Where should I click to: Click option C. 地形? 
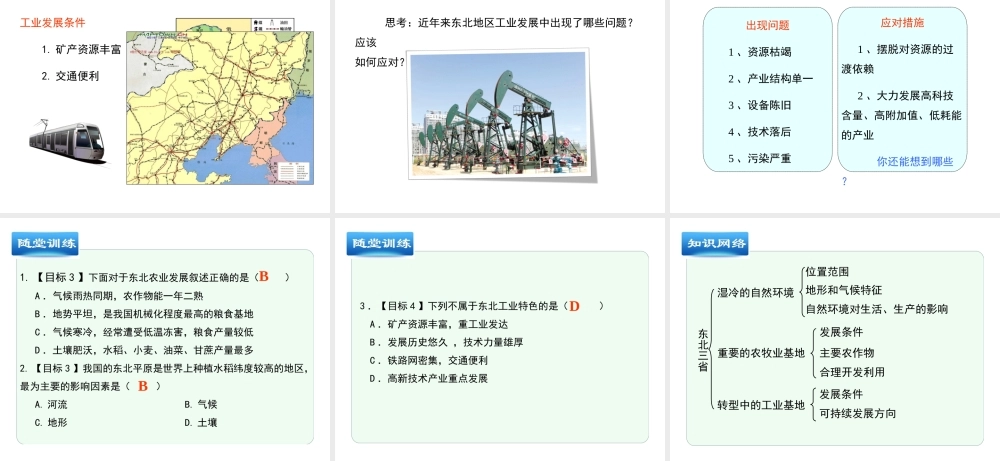(x=51, y=422)
